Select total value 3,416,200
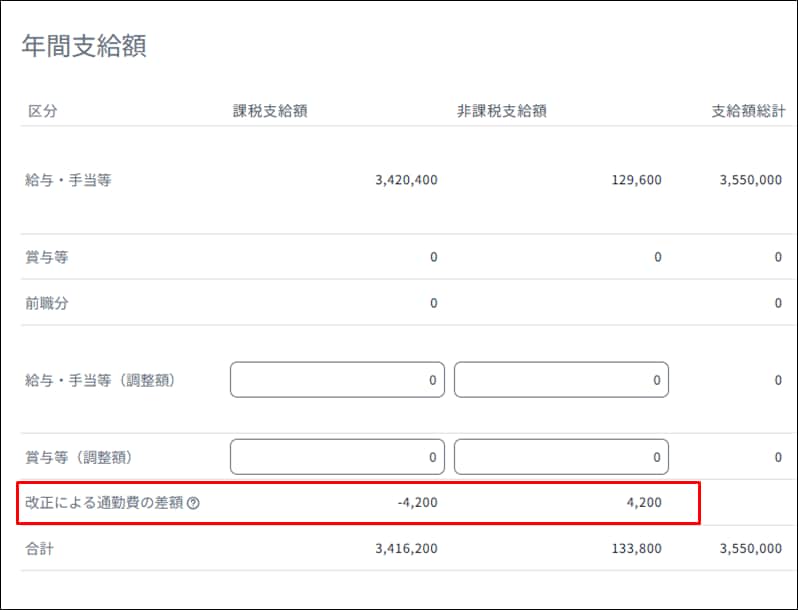Viewport: 798px width, 610px height. (x=406, y=549)
